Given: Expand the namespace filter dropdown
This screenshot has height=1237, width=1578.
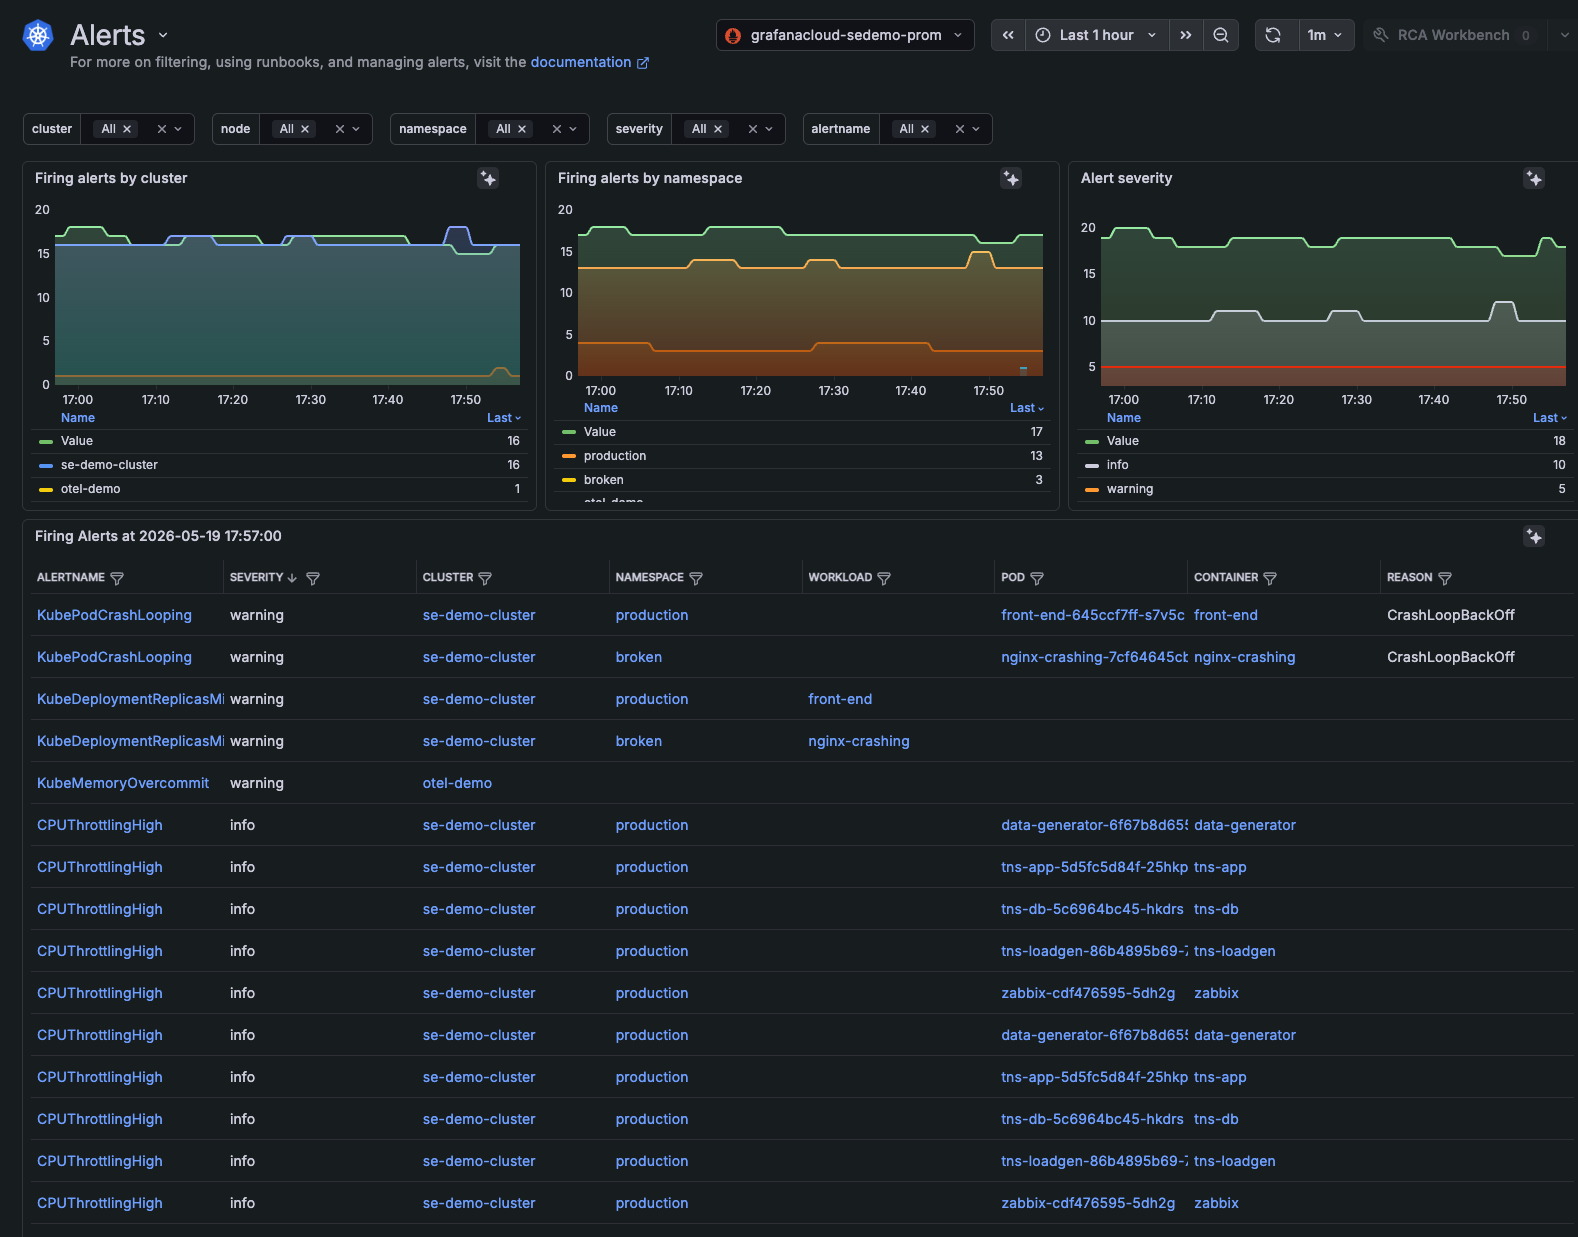Looking at the screenshot, I should tap(573, 129).
